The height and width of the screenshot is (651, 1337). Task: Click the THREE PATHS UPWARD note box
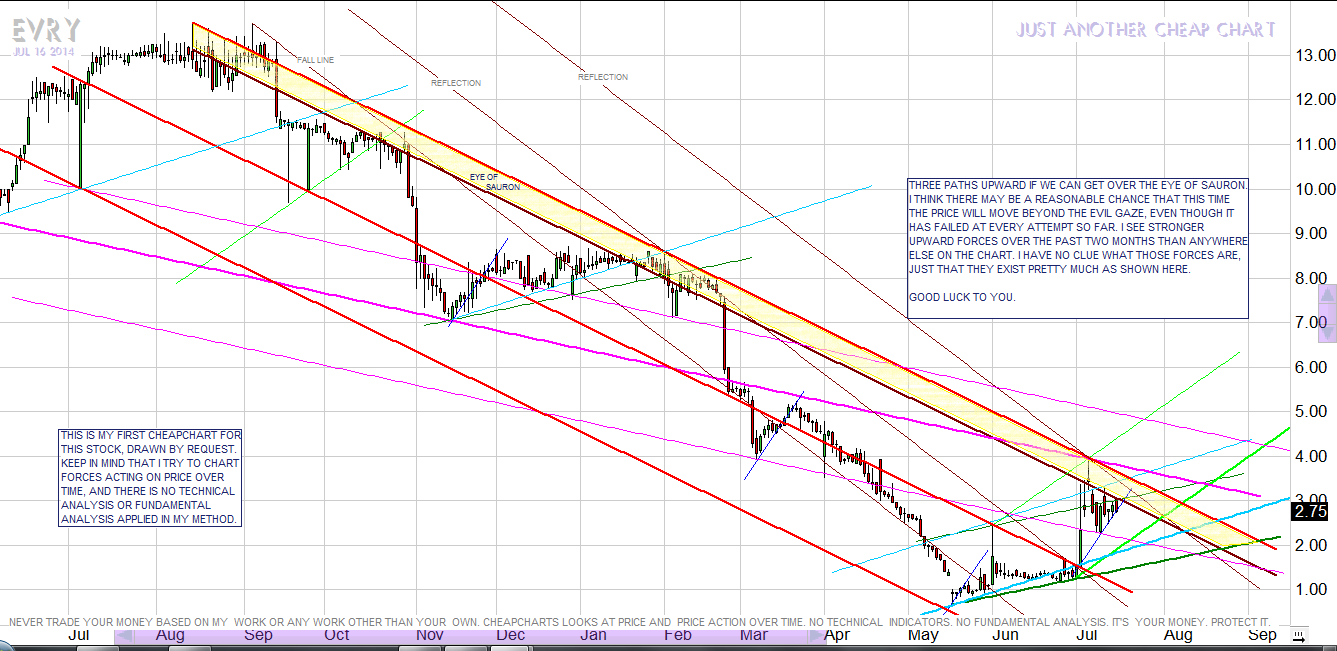pyautogui.click(x=1077, y=248)
